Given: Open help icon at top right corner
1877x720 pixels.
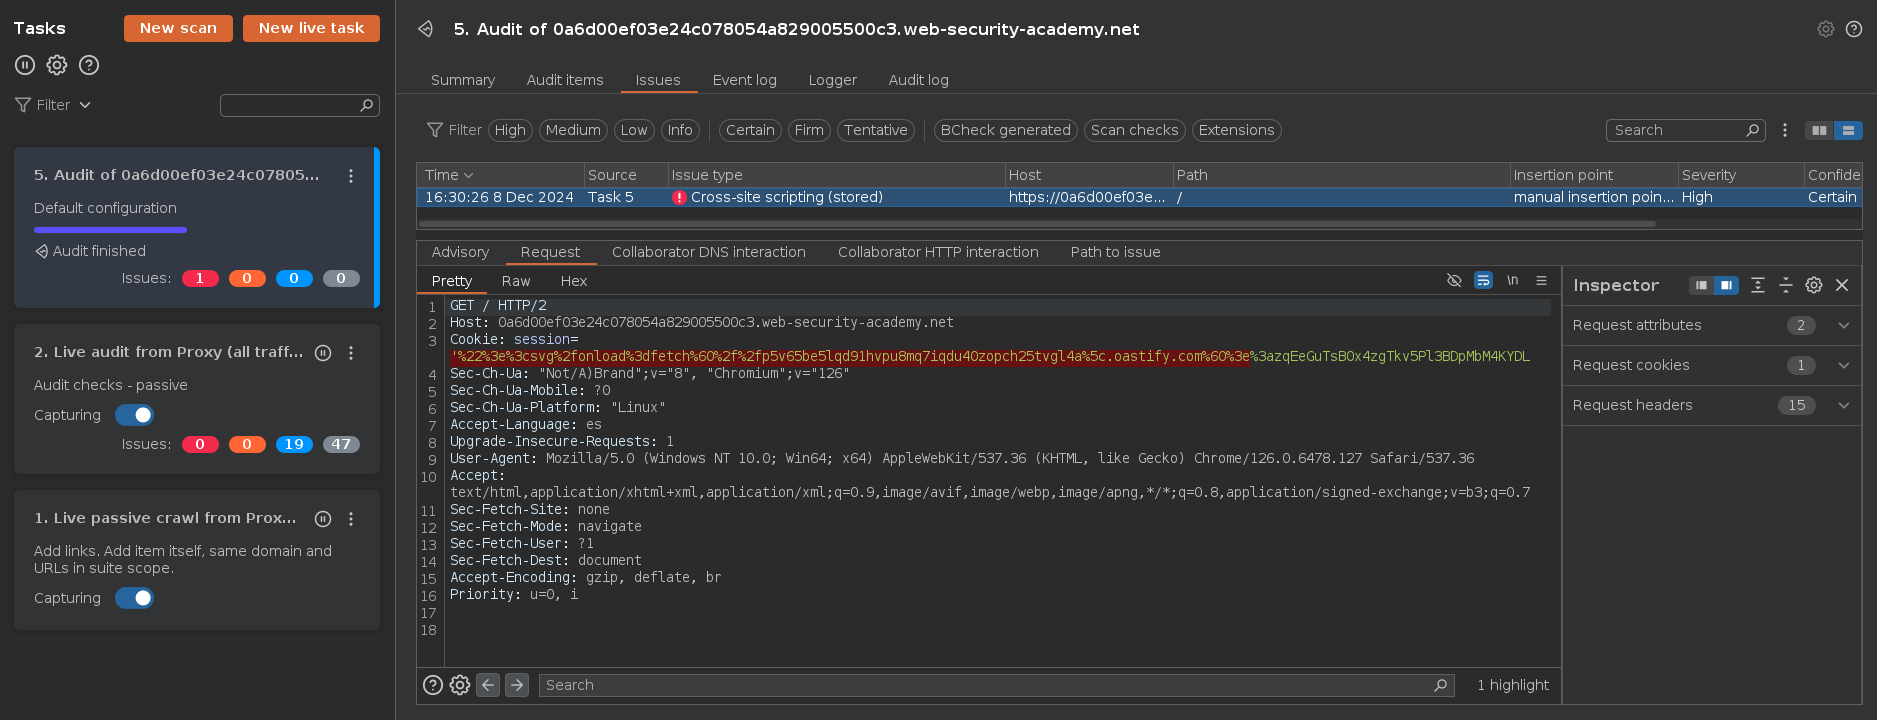Looking at the screenshot, I should tap(1854, 29).
